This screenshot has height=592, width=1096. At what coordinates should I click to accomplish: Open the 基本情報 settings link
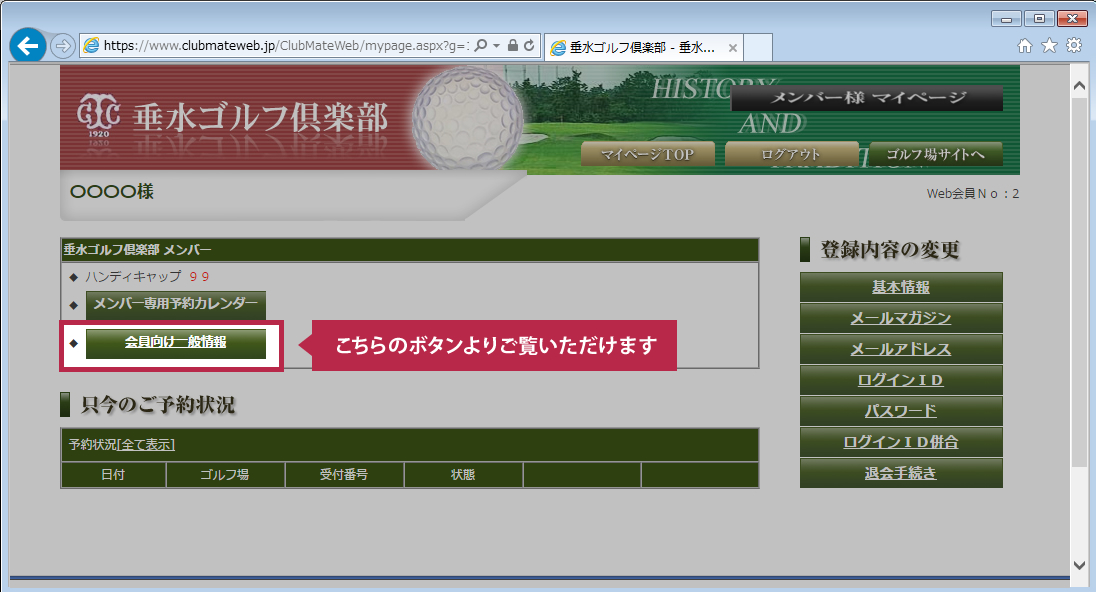click(x=901, y=287)
